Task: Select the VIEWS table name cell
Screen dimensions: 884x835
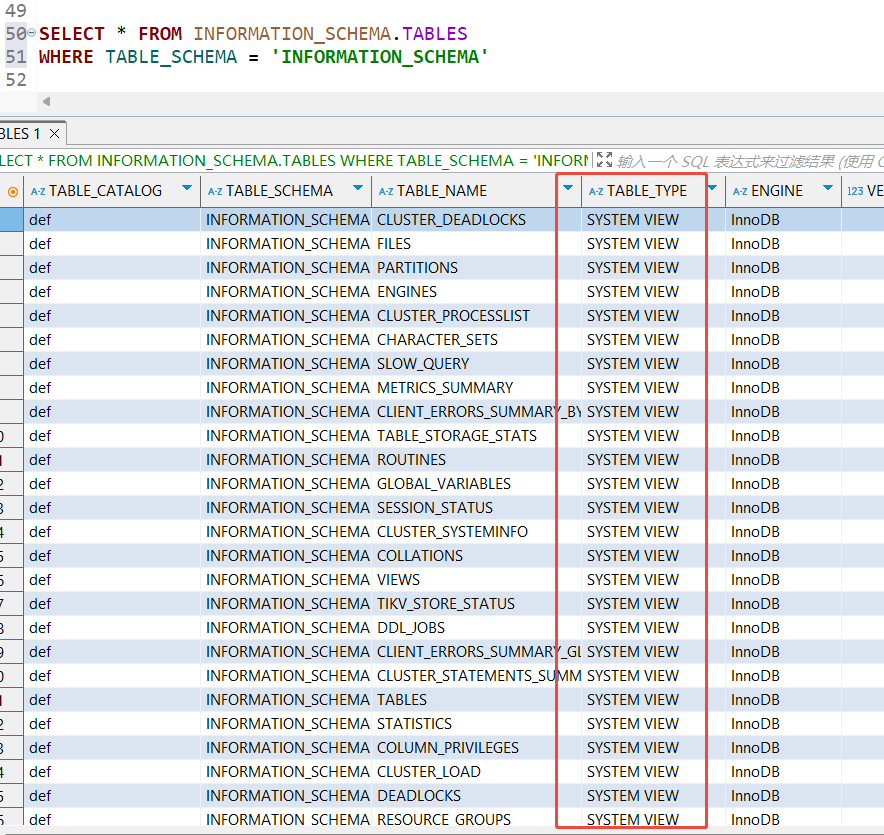Action: point(476,580)
